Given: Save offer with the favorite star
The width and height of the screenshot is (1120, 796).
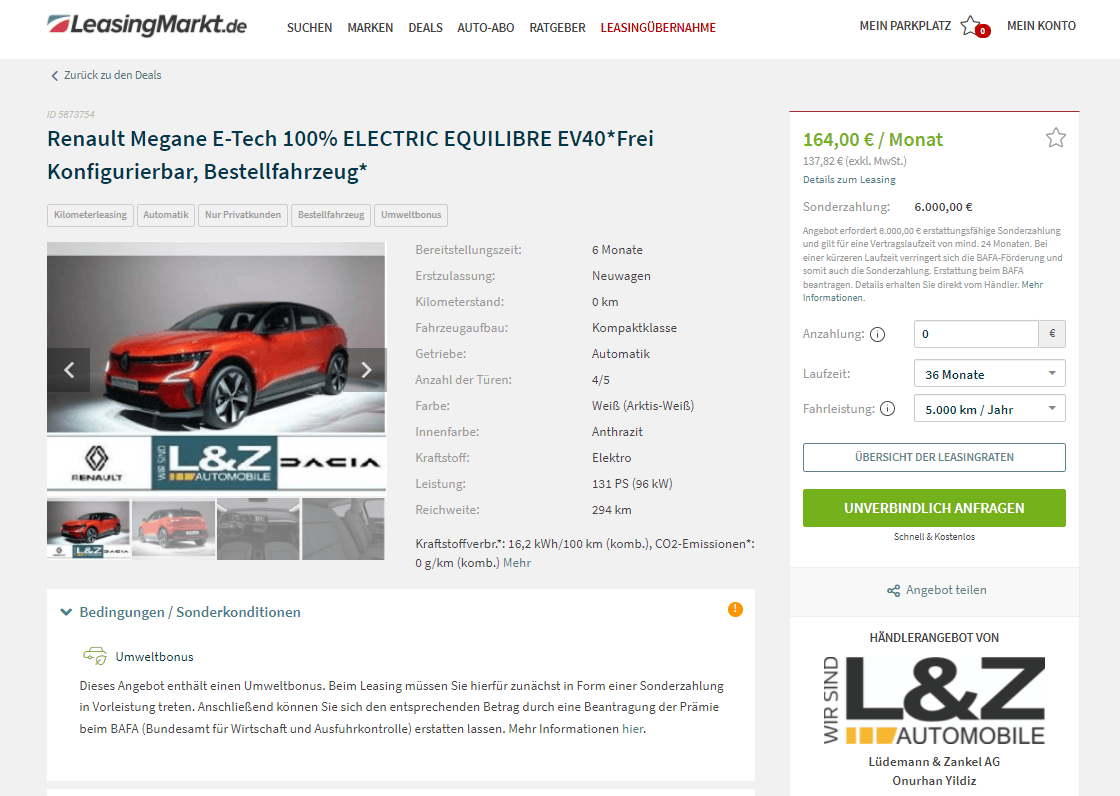Looking at the screenshot, I should (x=1055, y=137).
